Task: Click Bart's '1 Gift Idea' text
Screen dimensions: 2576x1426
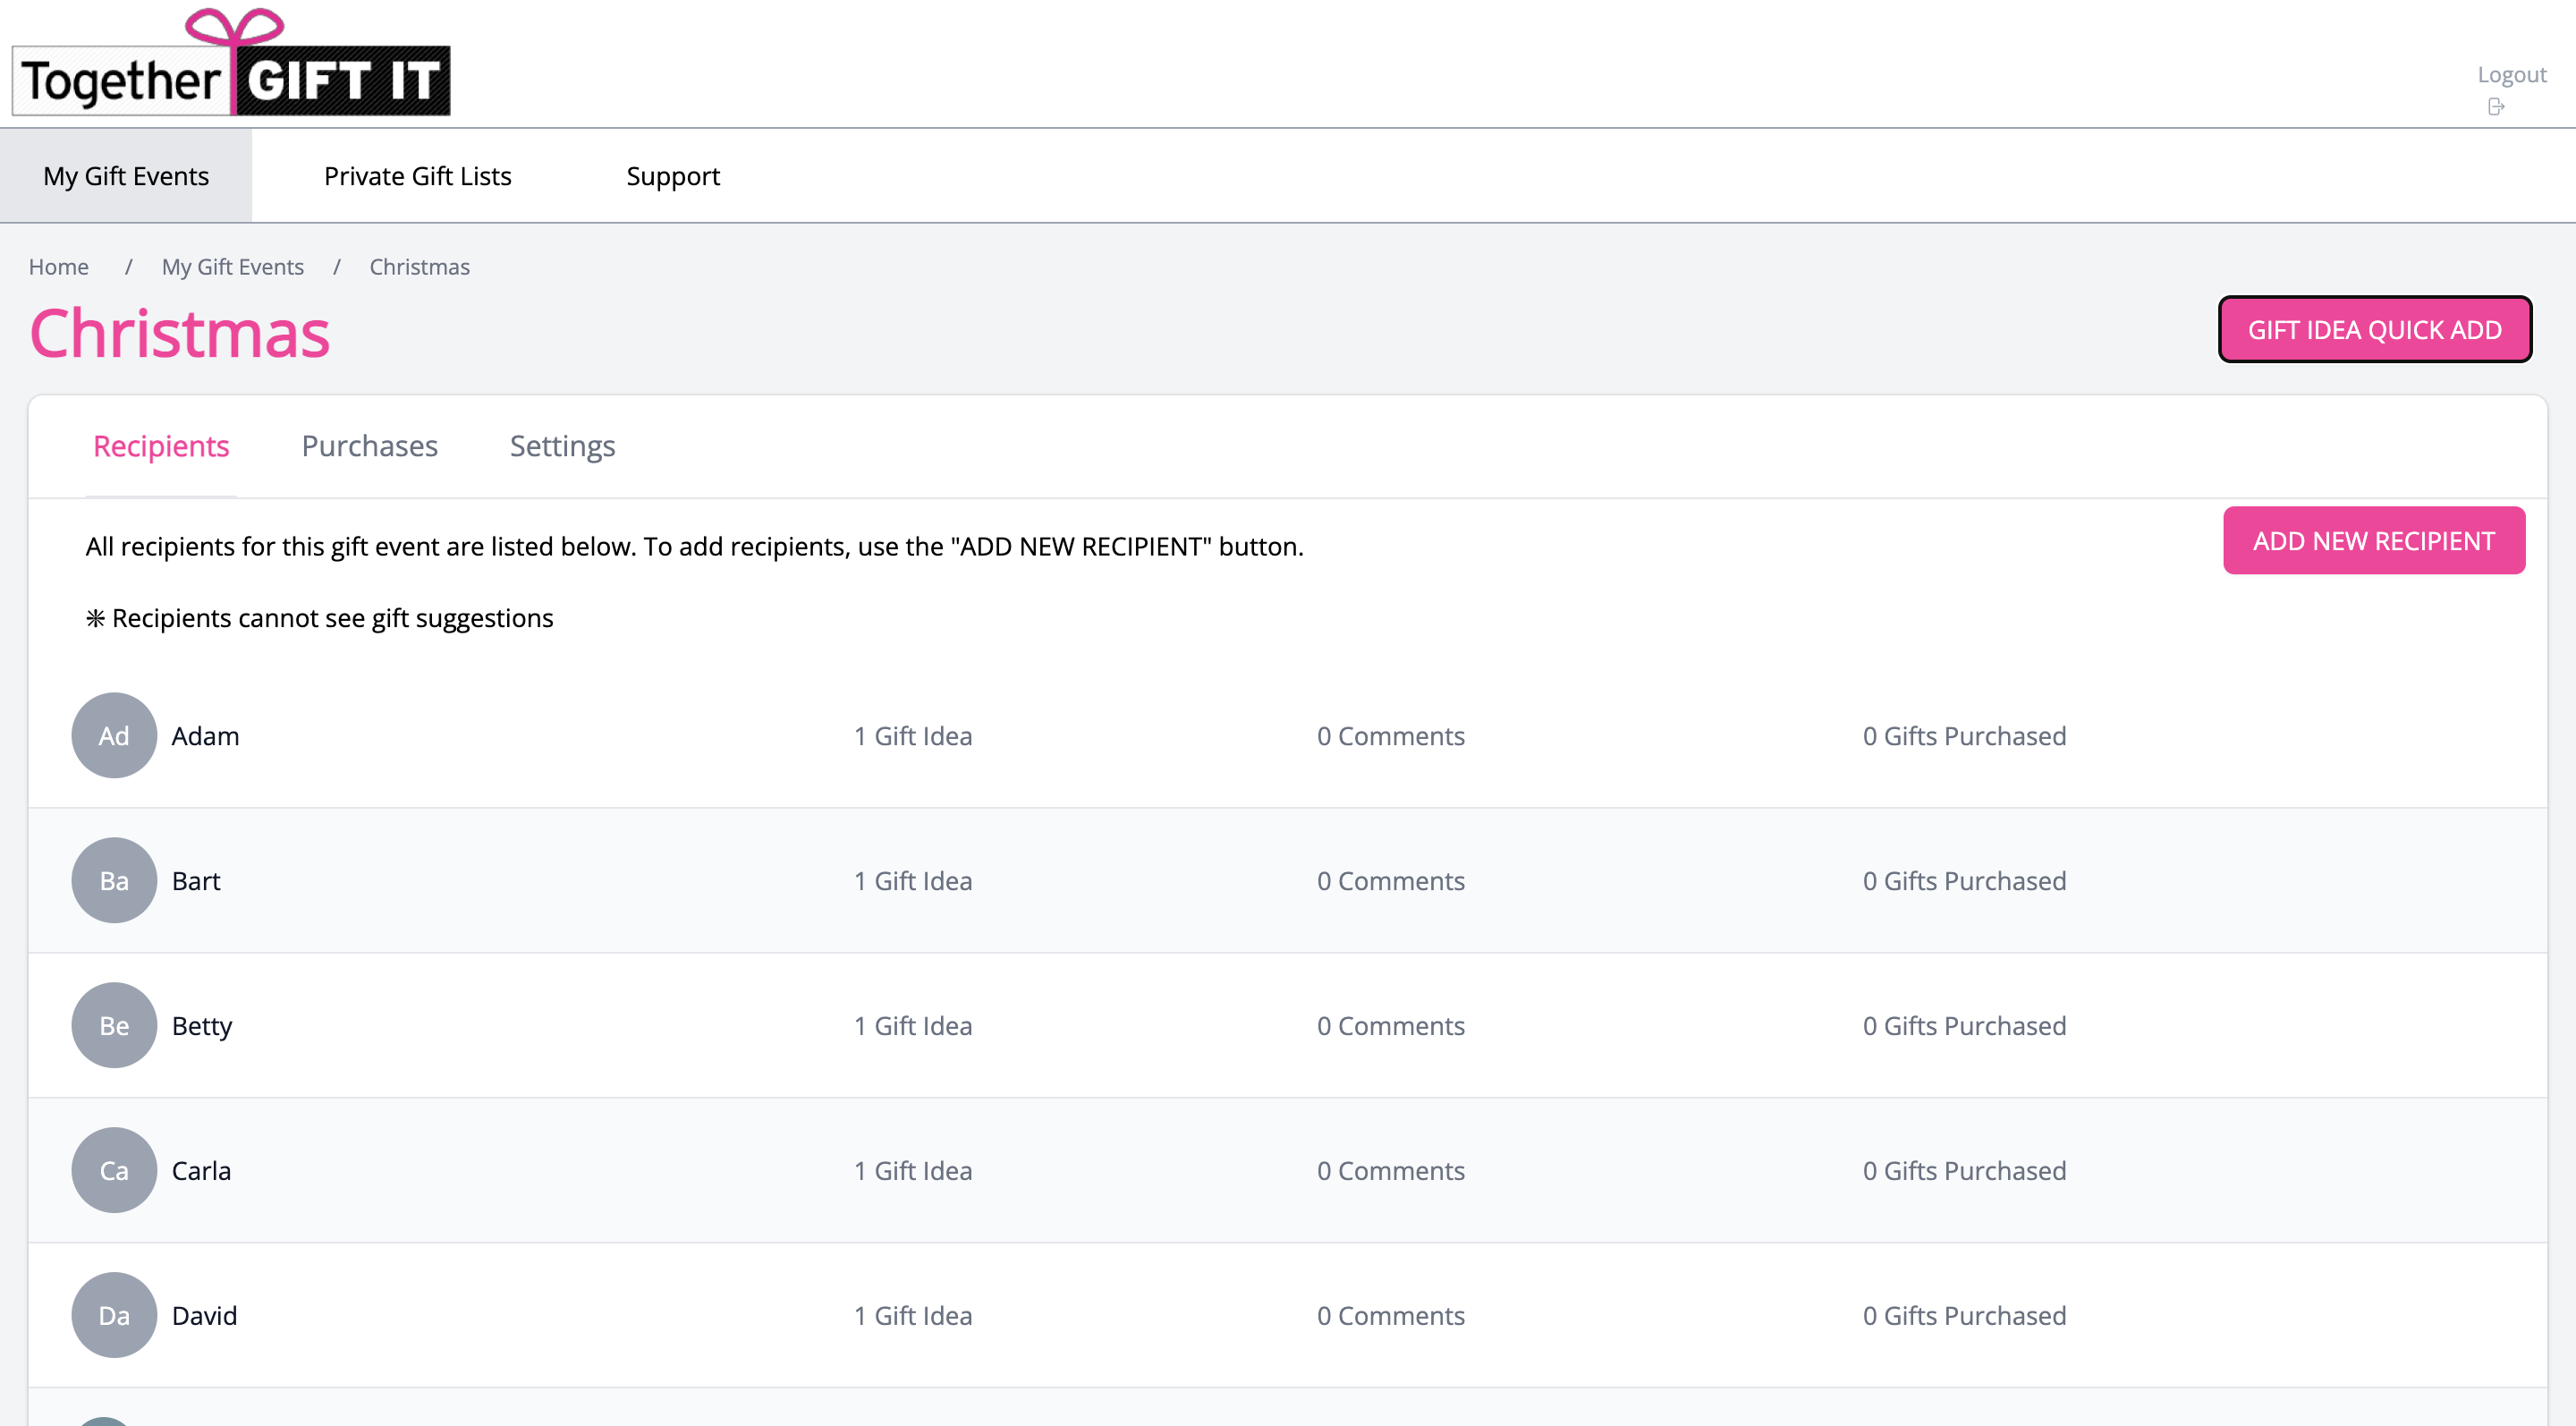Action: [913, 881]
